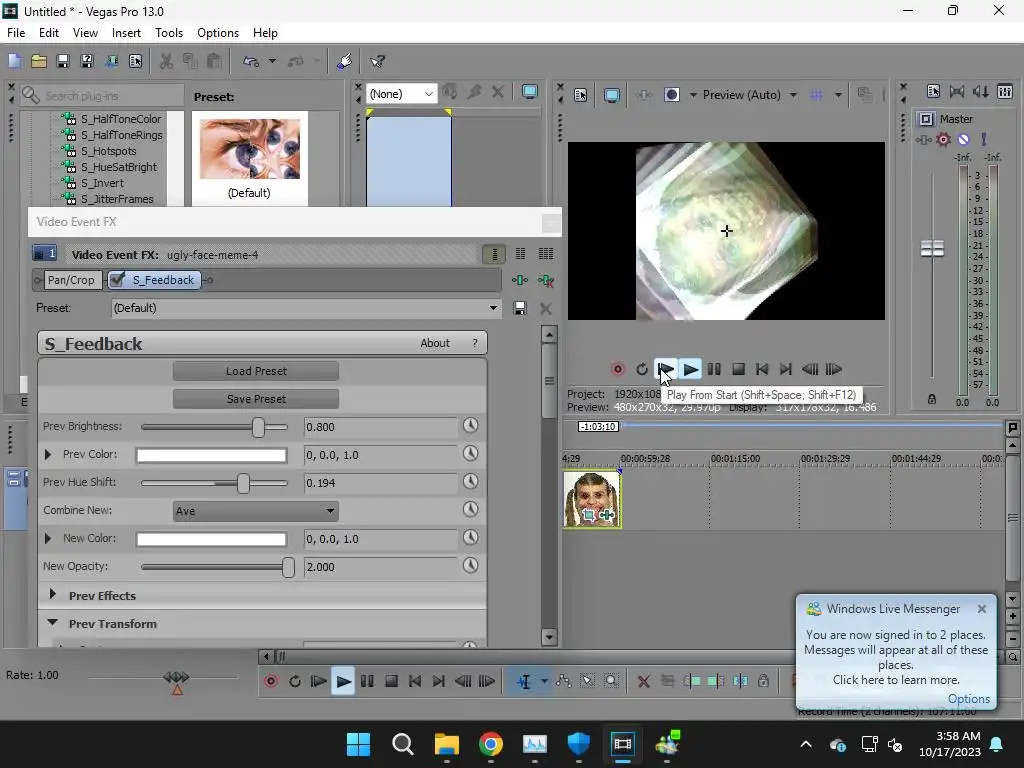Click the Search plug-ins field

pos(102,95)
